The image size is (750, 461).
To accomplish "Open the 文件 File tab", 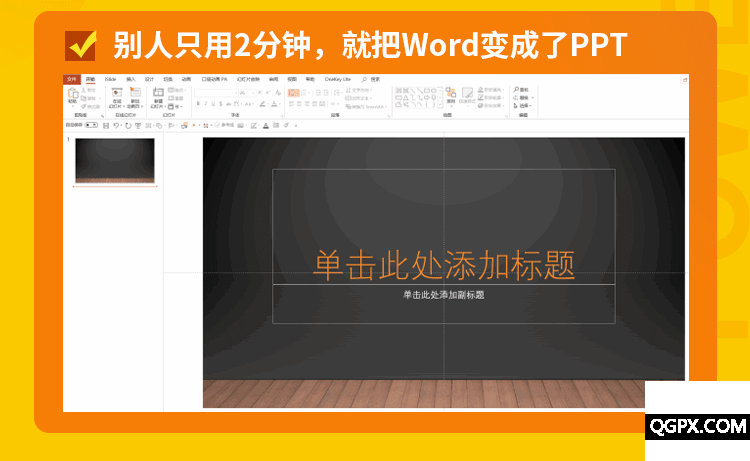I will (72, 79).
